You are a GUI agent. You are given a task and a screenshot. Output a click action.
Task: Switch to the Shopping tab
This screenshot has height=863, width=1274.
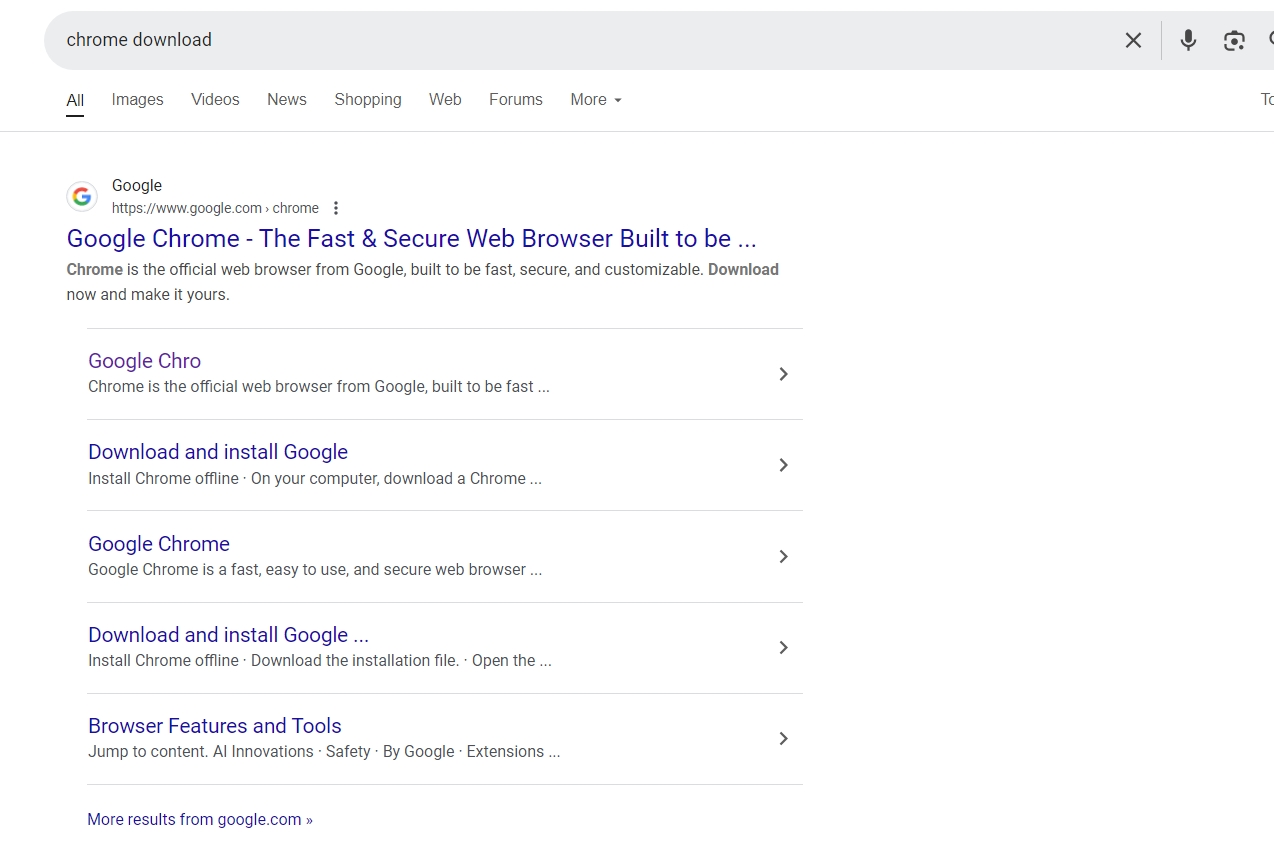point(368,100)
